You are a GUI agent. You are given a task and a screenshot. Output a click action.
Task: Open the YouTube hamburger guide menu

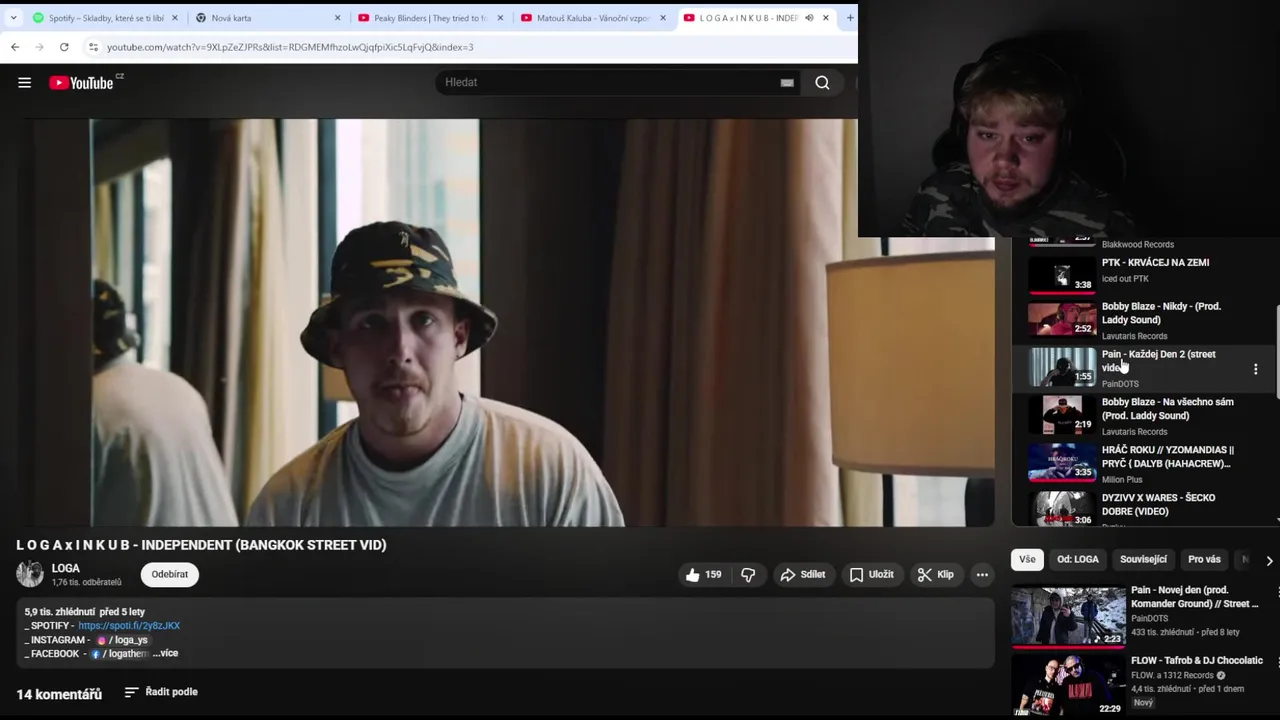(x=24, y=83)
